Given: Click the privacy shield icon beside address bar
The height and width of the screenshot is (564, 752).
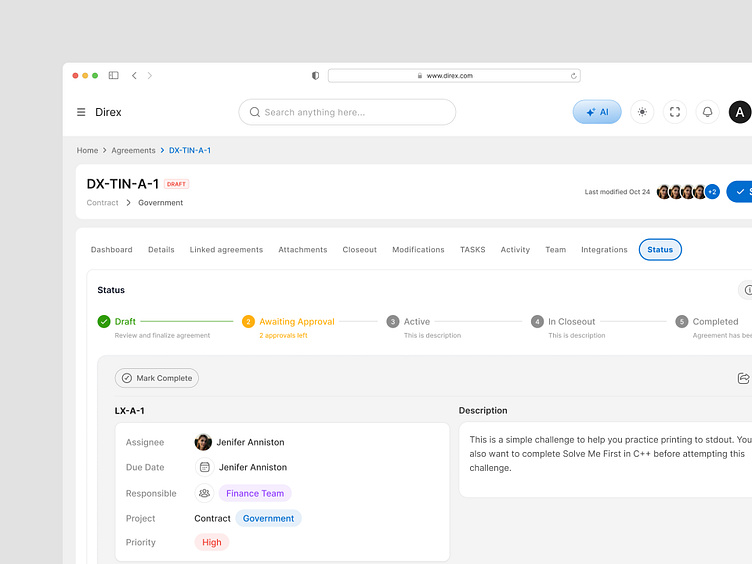Looking at the screenshot, I should pyautogui.click(x=315, y=75).
